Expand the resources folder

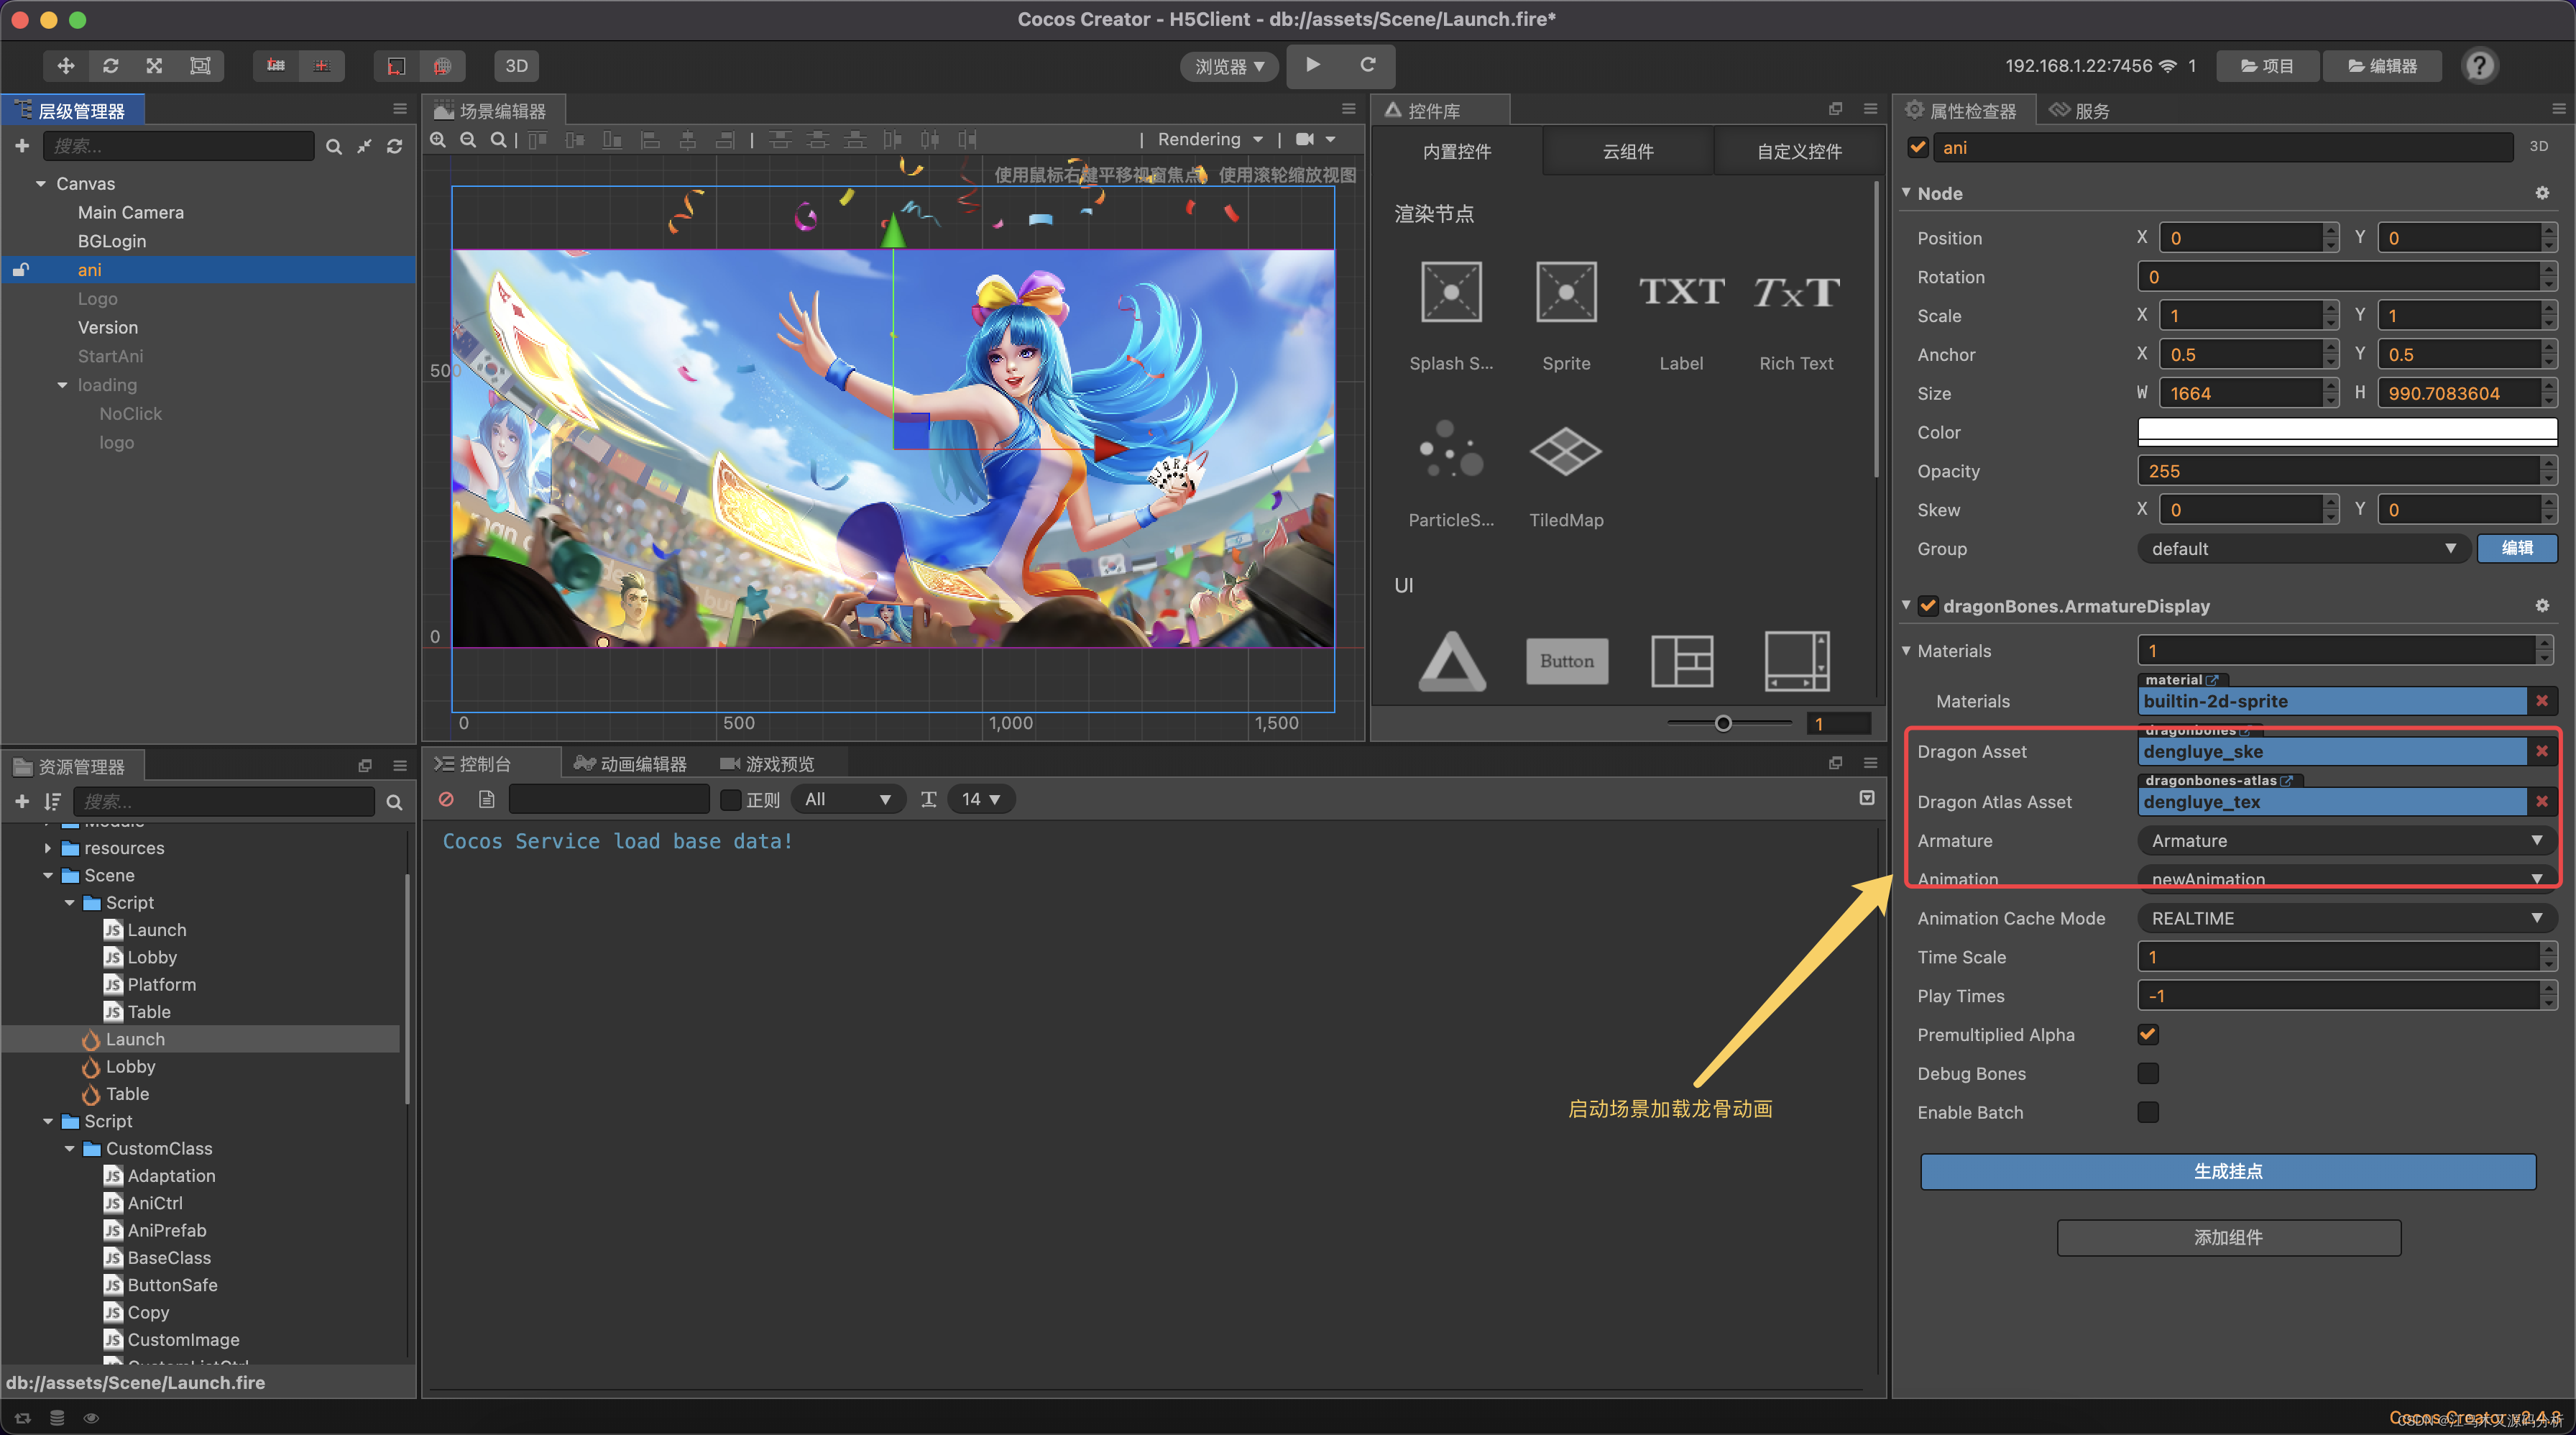pyautogui.click(x=47, y=848)
